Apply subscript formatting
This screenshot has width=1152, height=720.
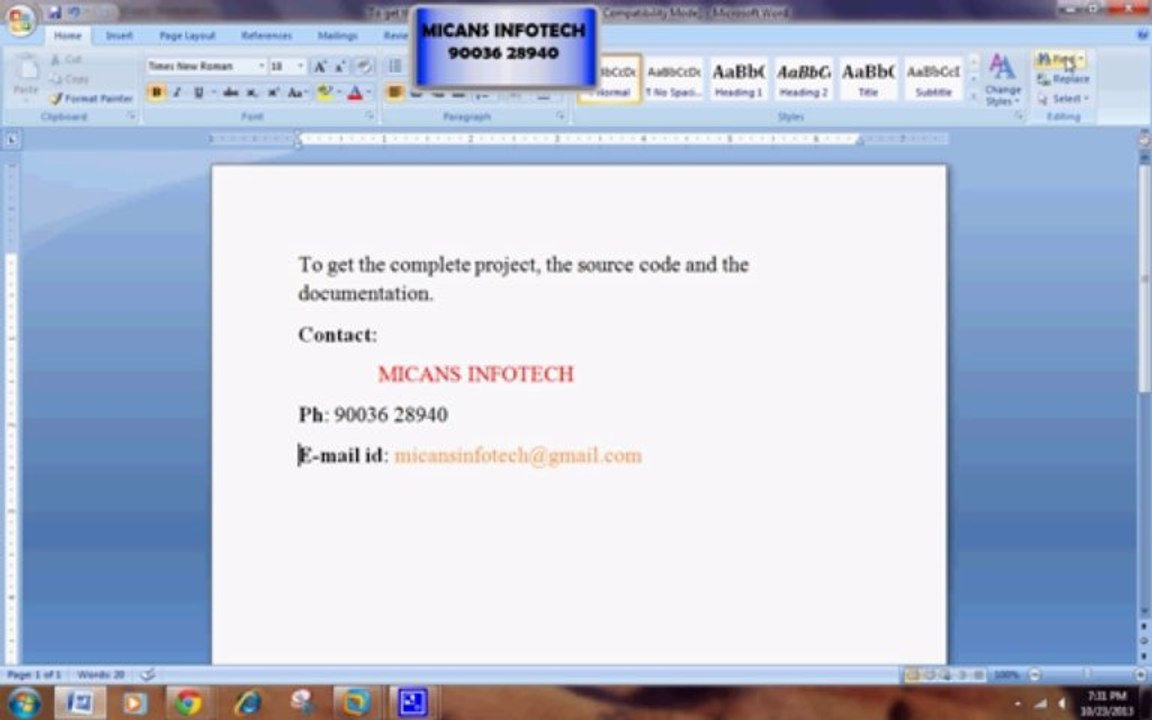(x=252, y=93)
